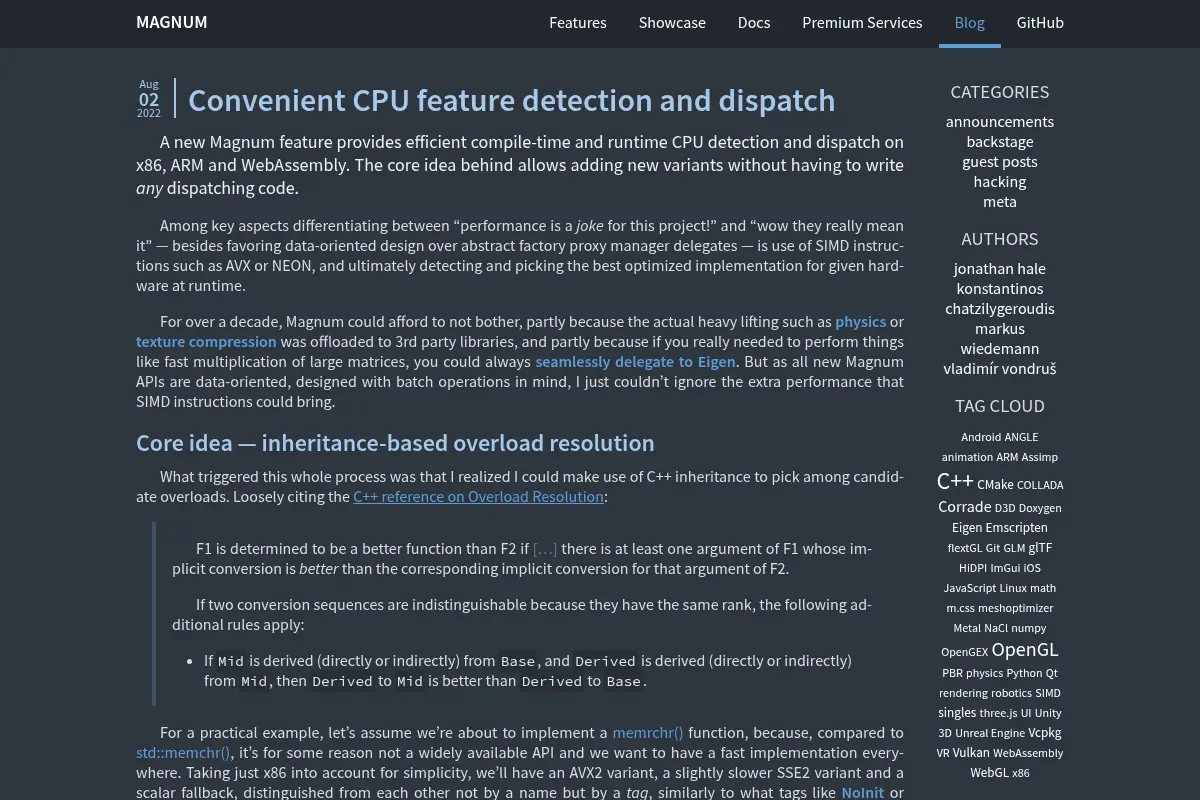
Task: Click the JavaScript tag
Action: (970, 588)
